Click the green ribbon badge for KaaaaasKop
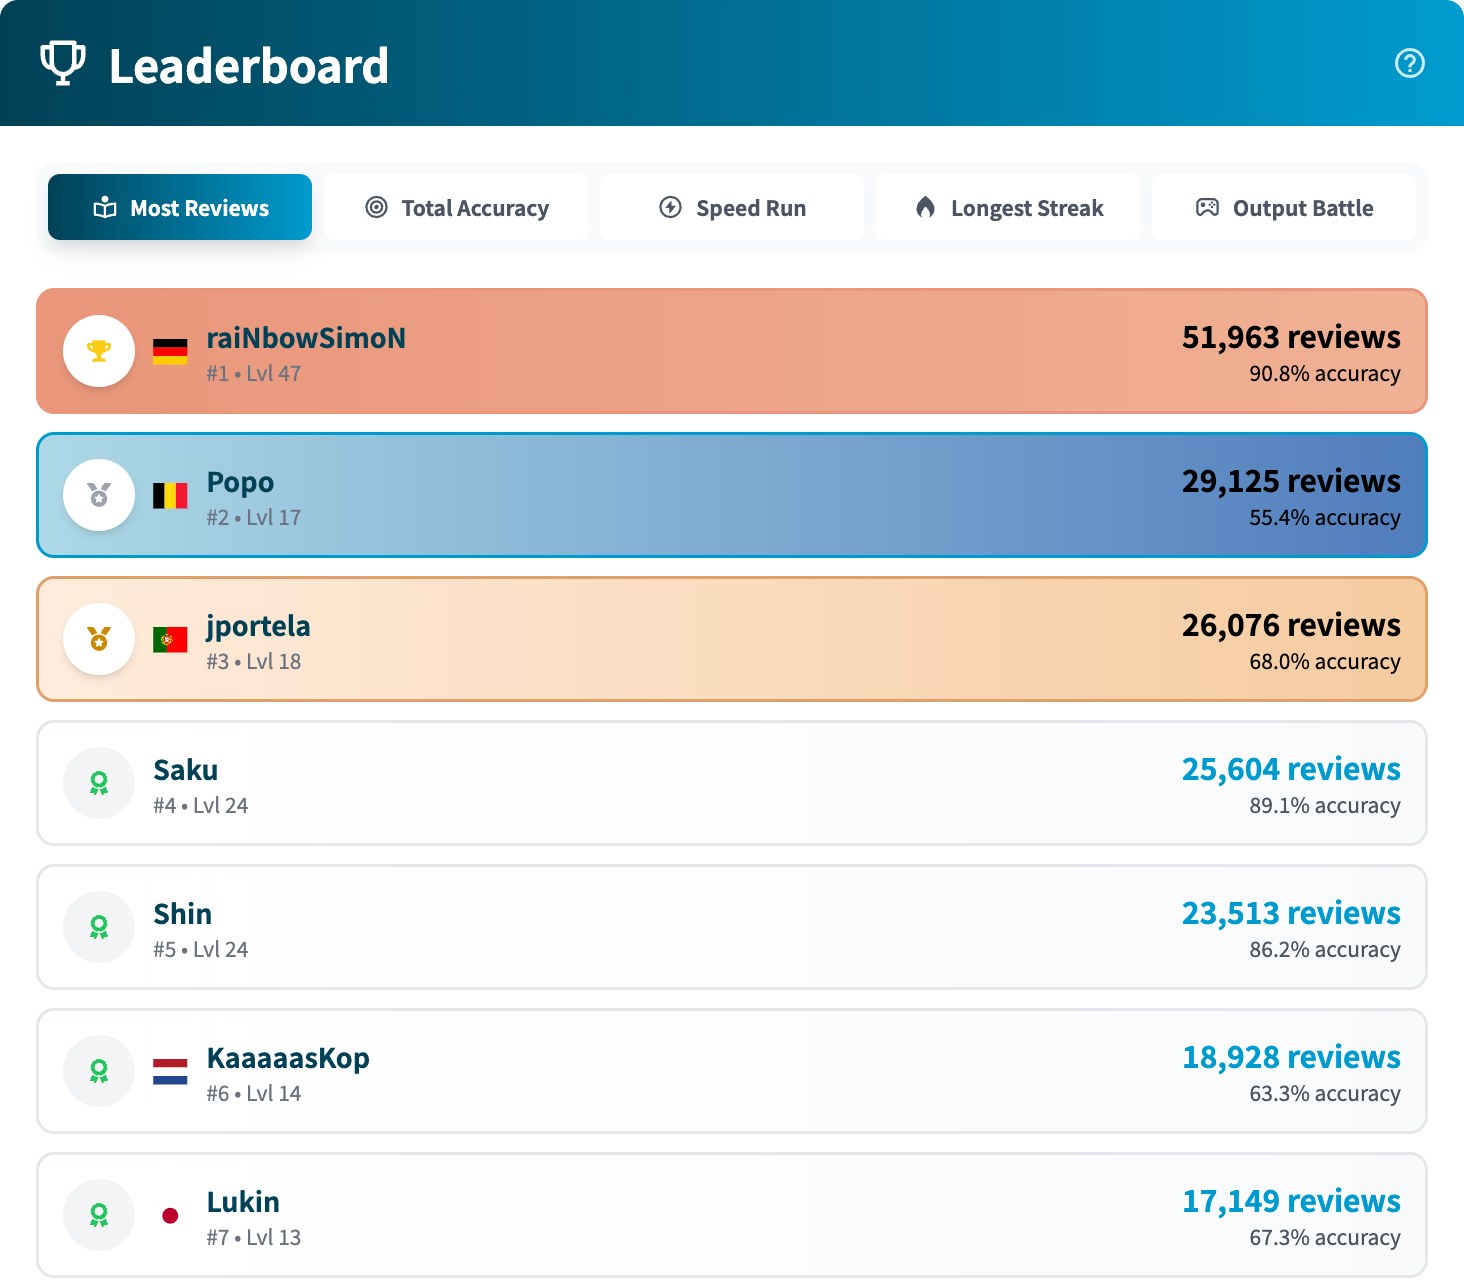The width and height of the screenshot is (1464, 1287). pyautogui.click(x=99, y=1071)
